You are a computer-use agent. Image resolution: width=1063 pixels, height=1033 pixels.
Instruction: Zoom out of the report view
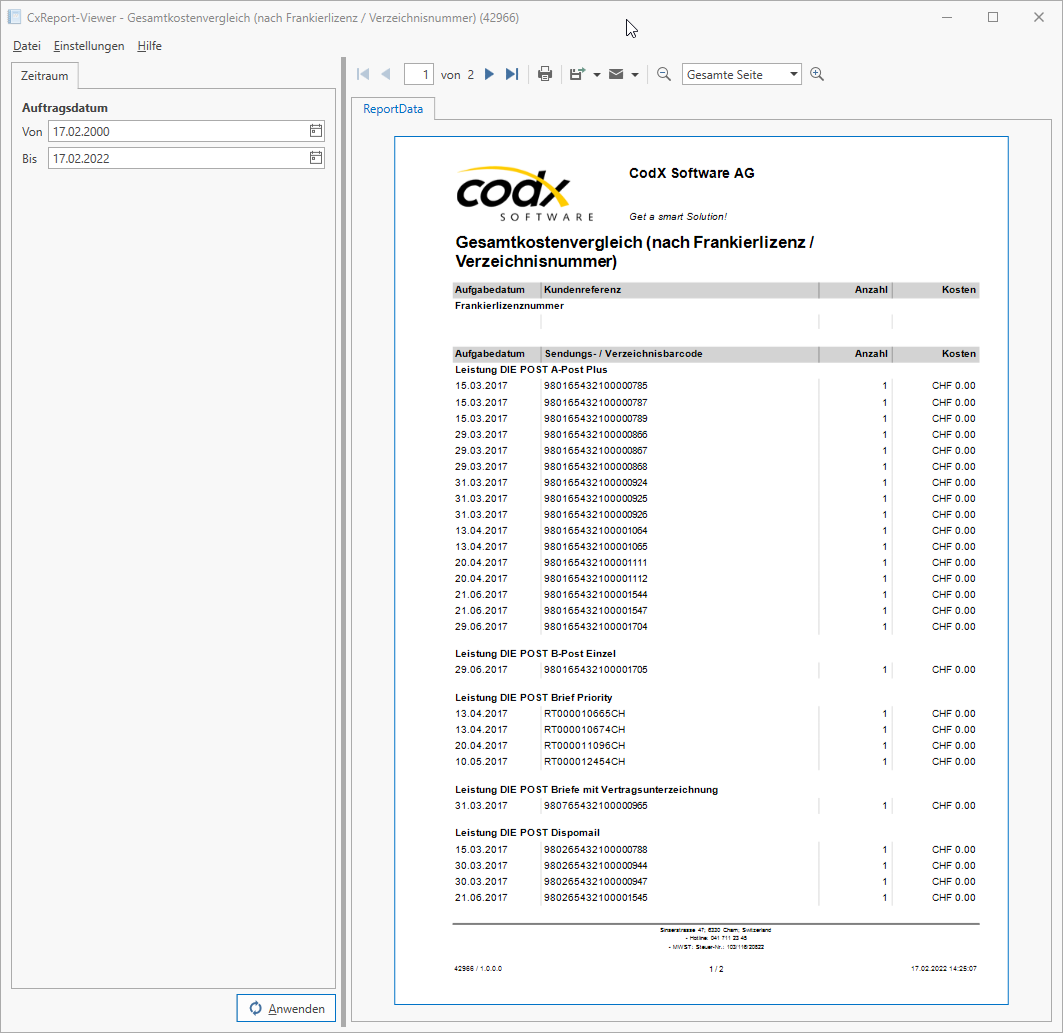tap(662, 73)
